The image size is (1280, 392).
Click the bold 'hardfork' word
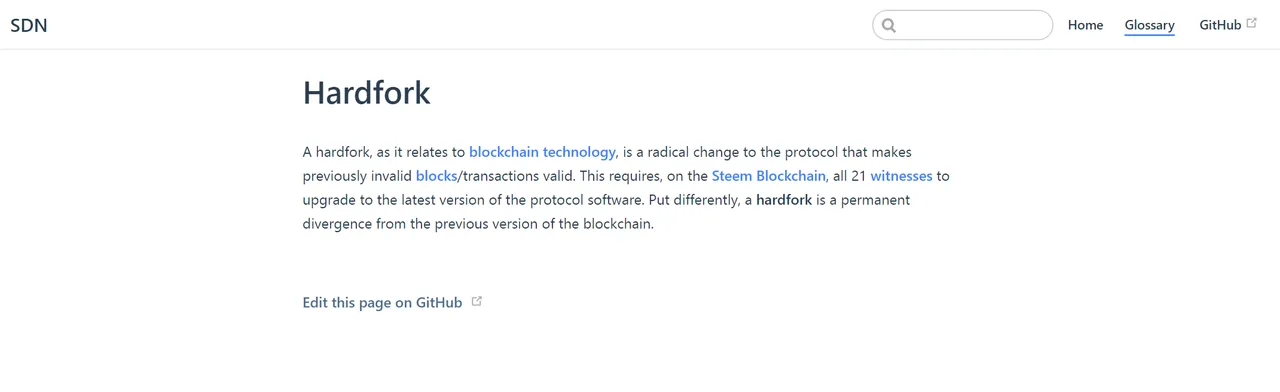(x=784, y=200)
